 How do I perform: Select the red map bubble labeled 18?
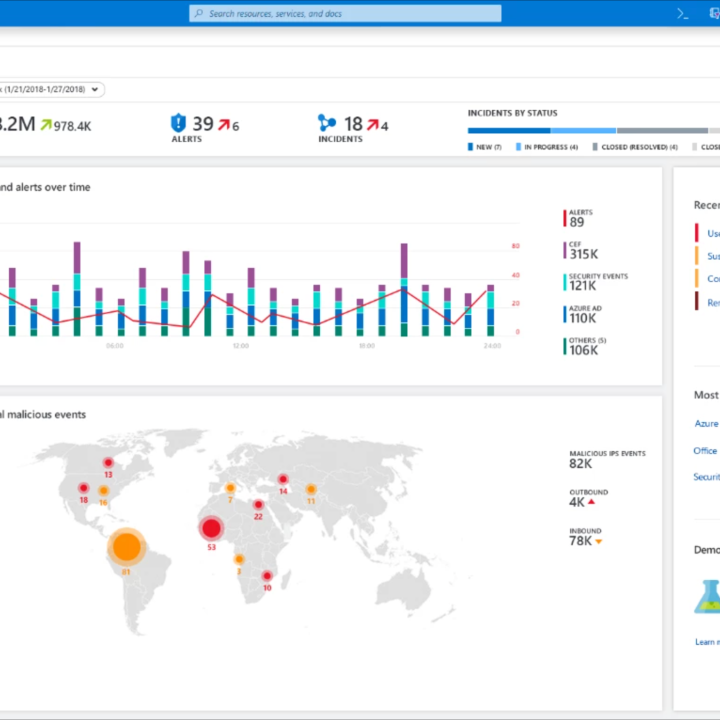[84, 488]
